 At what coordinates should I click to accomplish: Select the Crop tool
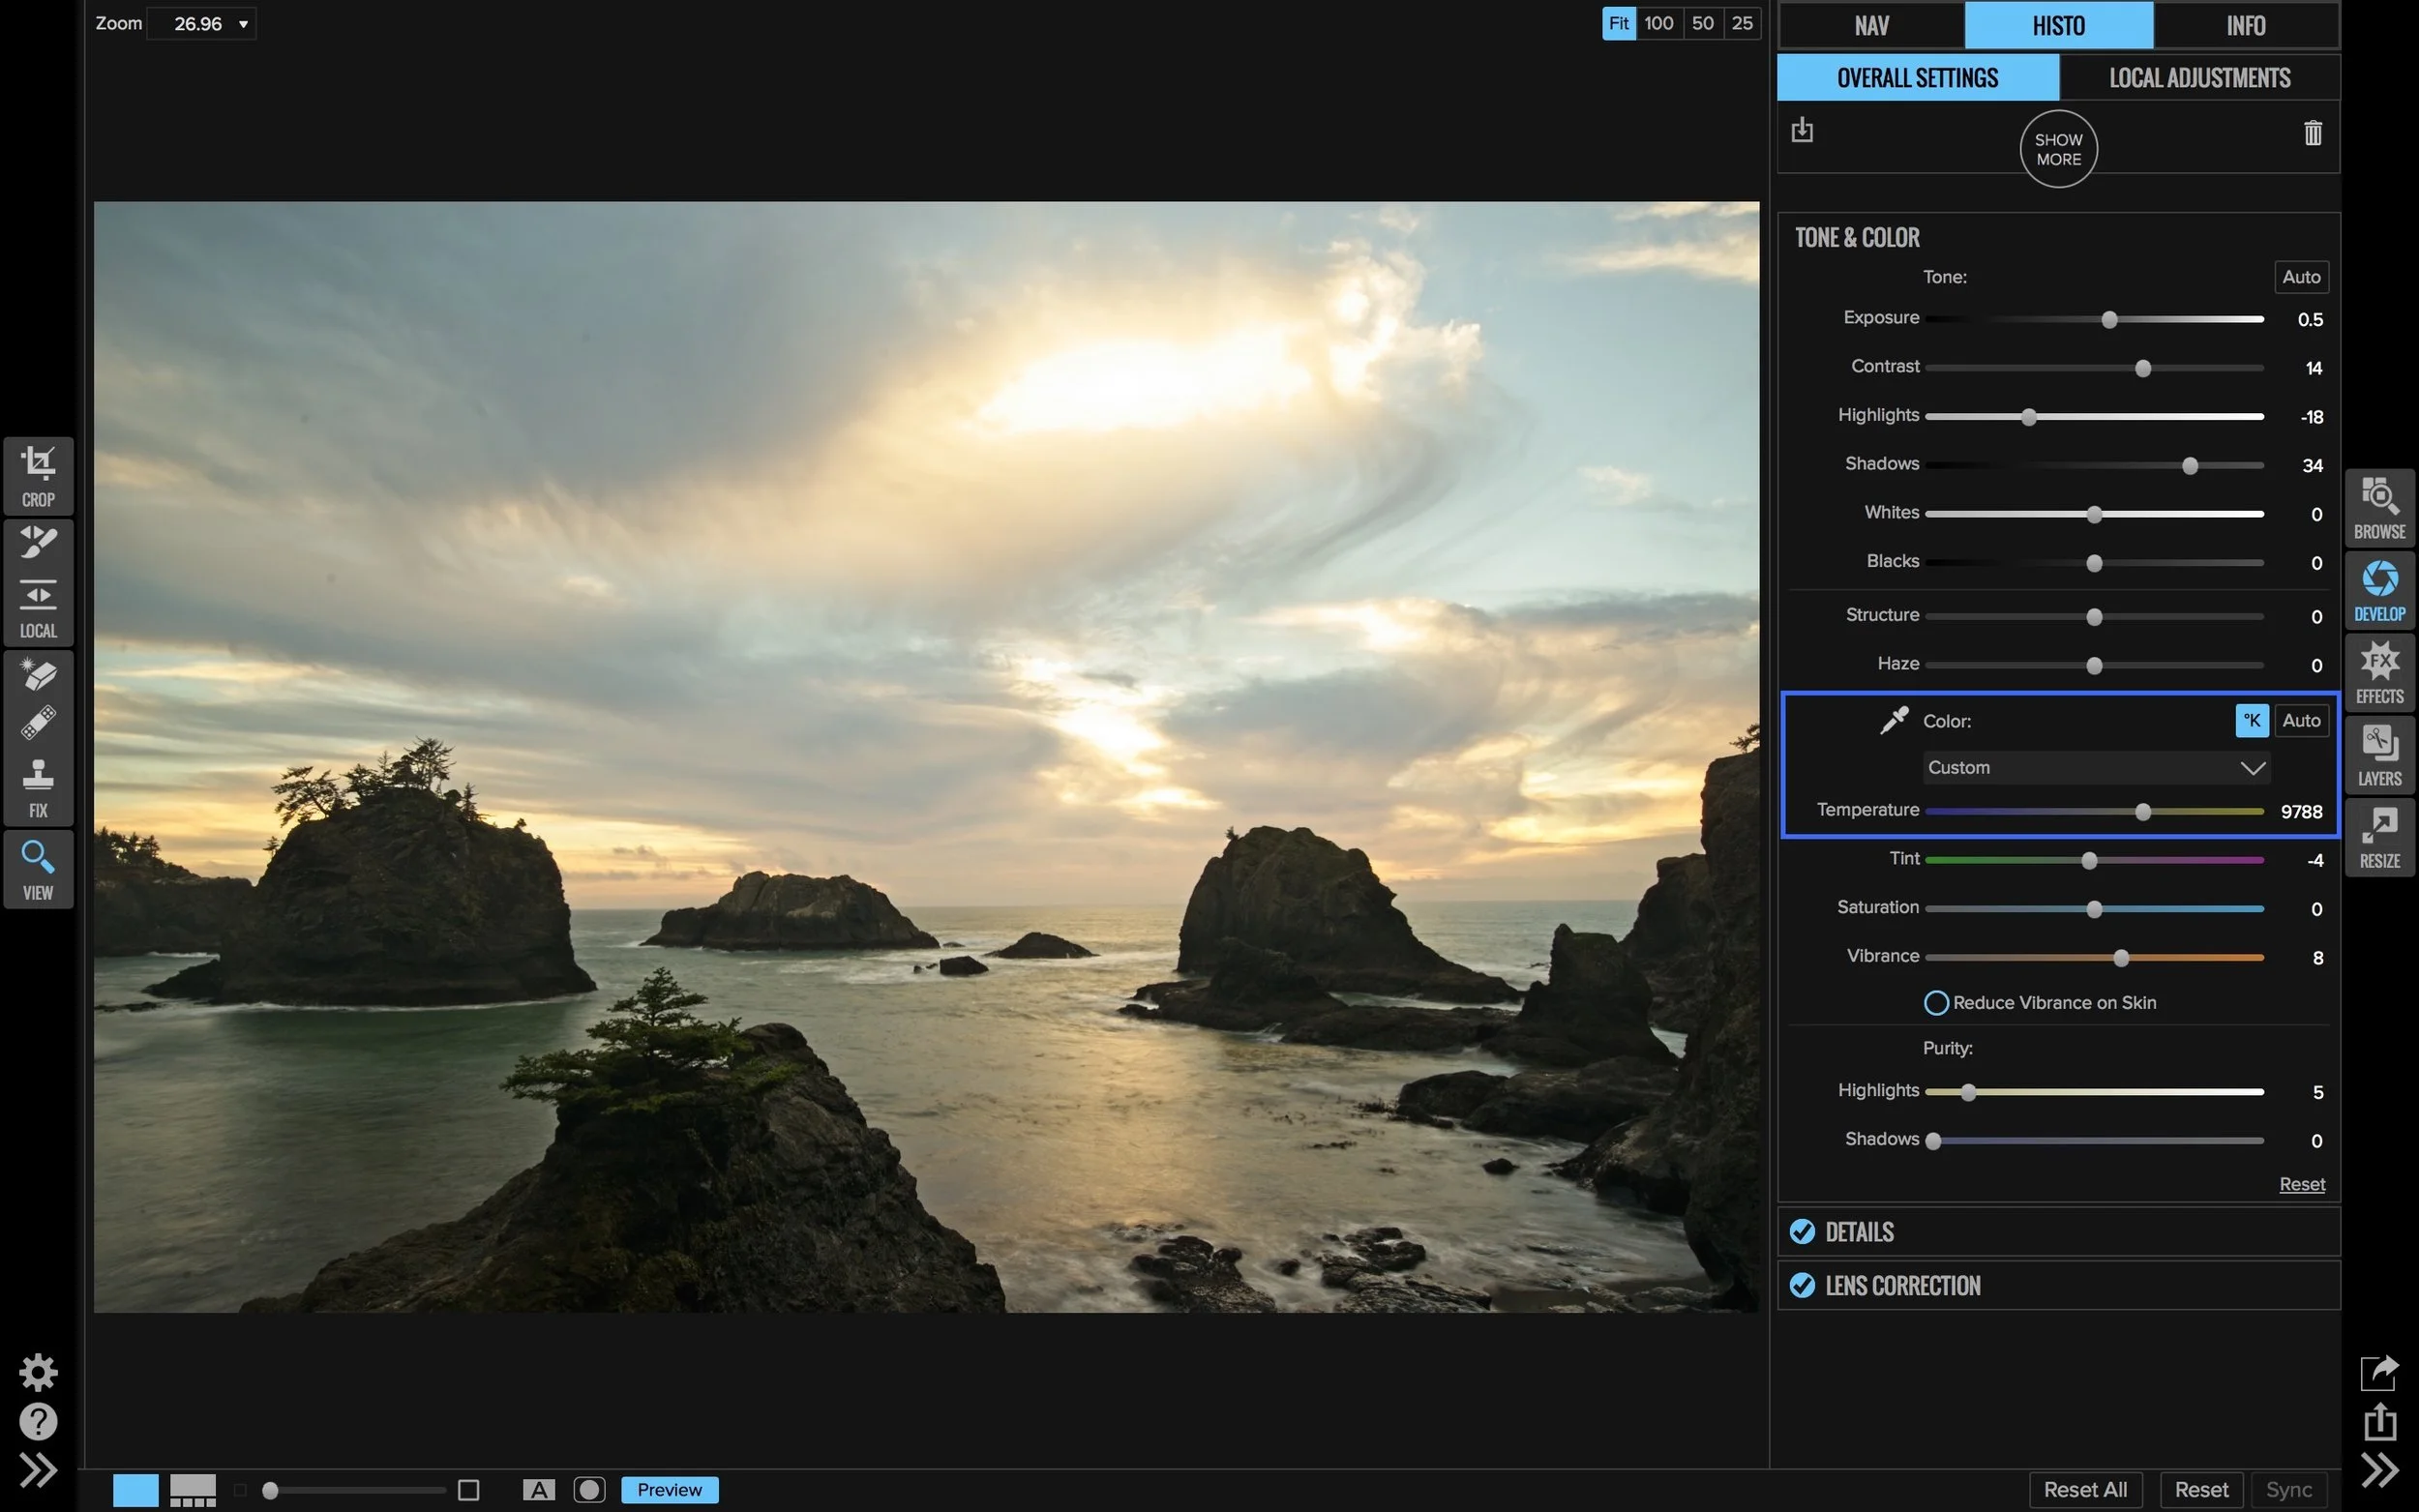pyautogui.click(x=38, y=475)
